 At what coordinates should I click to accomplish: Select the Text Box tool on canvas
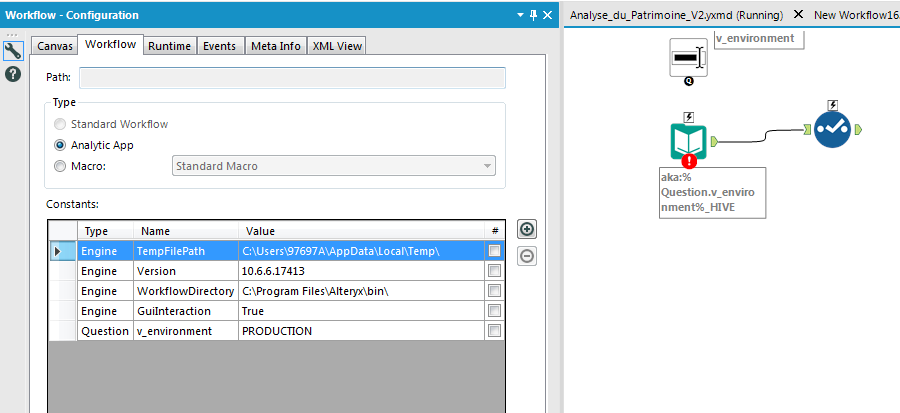tap(688, 57)
